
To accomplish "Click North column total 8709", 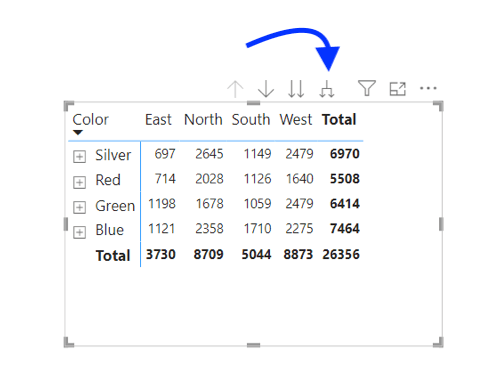I will pyautogui.click(x=209, y=254).
